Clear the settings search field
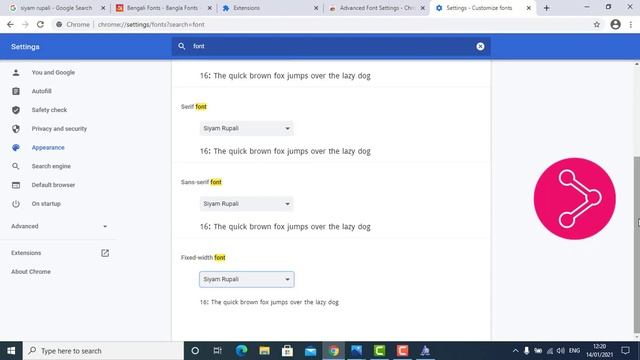The height and width of the screenshot is (360, 640). tap(480, 47)
